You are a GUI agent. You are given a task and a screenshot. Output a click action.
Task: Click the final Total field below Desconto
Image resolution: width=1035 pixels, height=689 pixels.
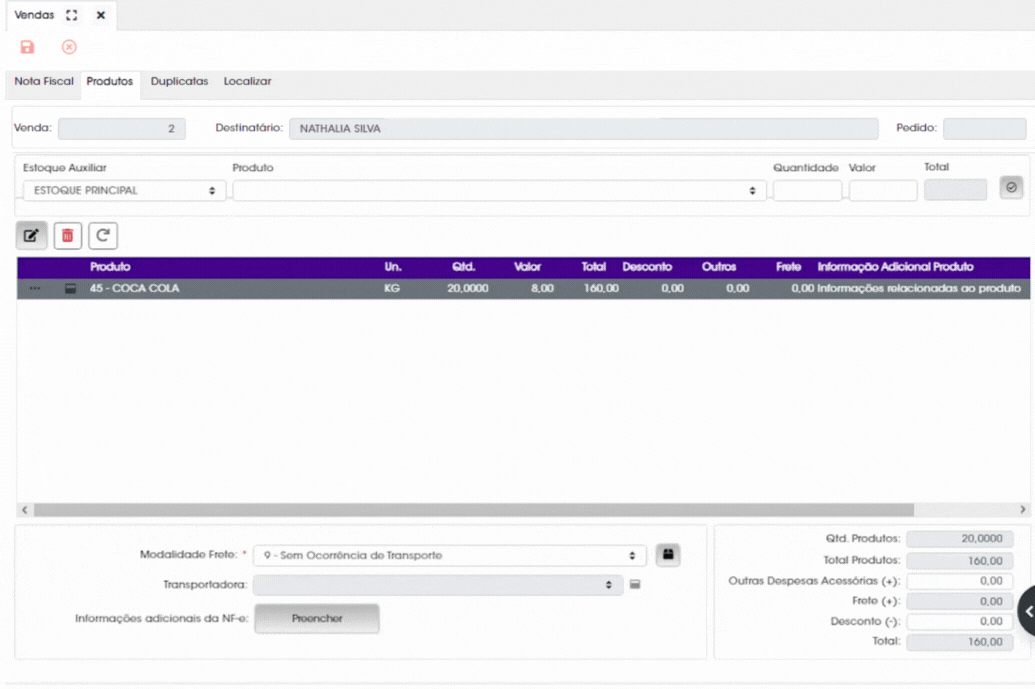tap(960, 641)
